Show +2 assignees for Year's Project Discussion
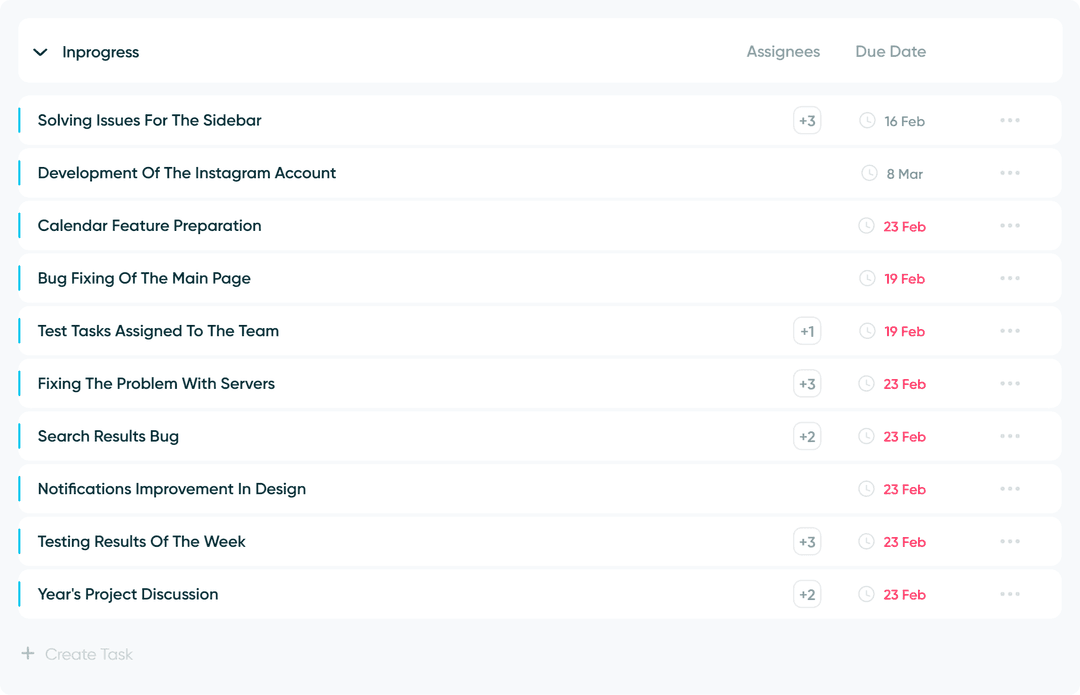The width and height of the screenshot is (1080, 695). point(807,594)
